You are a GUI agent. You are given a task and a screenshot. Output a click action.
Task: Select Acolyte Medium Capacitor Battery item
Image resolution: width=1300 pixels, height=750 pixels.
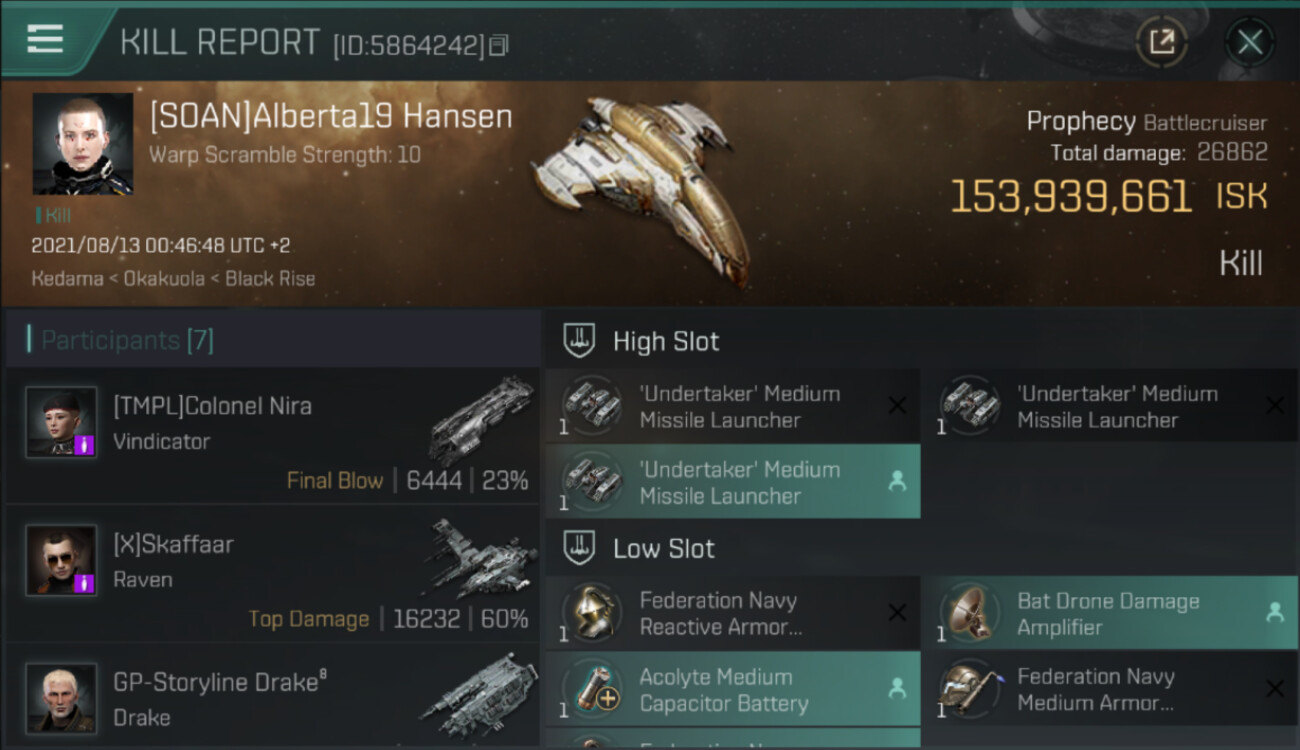[733, 690]
